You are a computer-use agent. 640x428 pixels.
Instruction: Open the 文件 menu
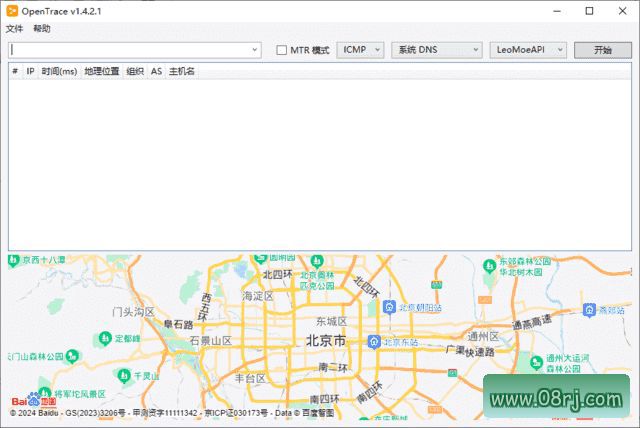[x=14, y=29]
